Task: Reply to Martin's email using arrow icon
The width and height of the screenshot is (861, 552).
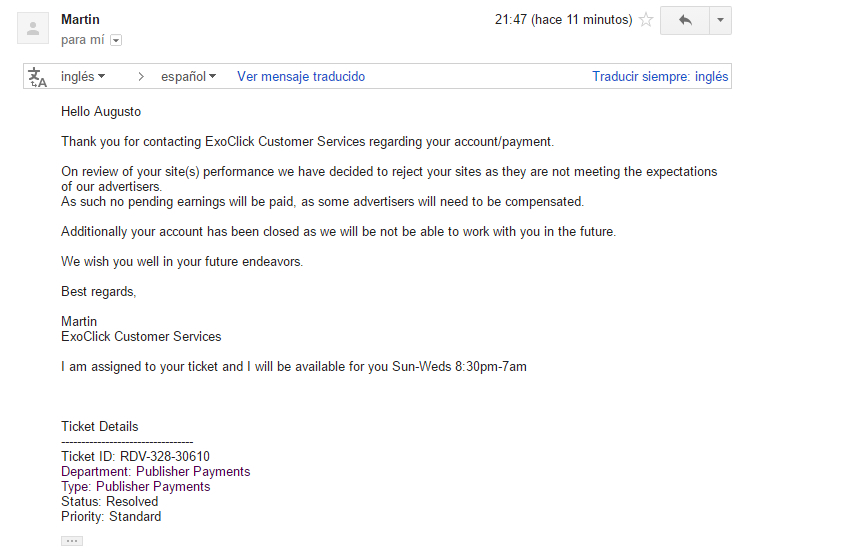Action: (685, 20)
